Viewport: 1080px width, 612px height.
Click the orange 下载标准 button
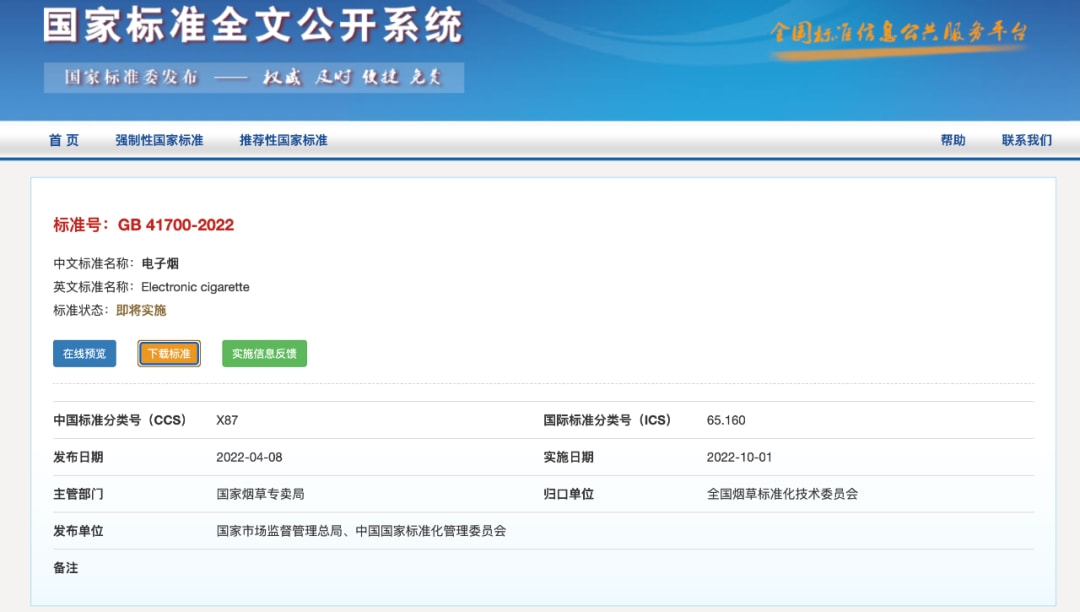click(x=169, y=354)
